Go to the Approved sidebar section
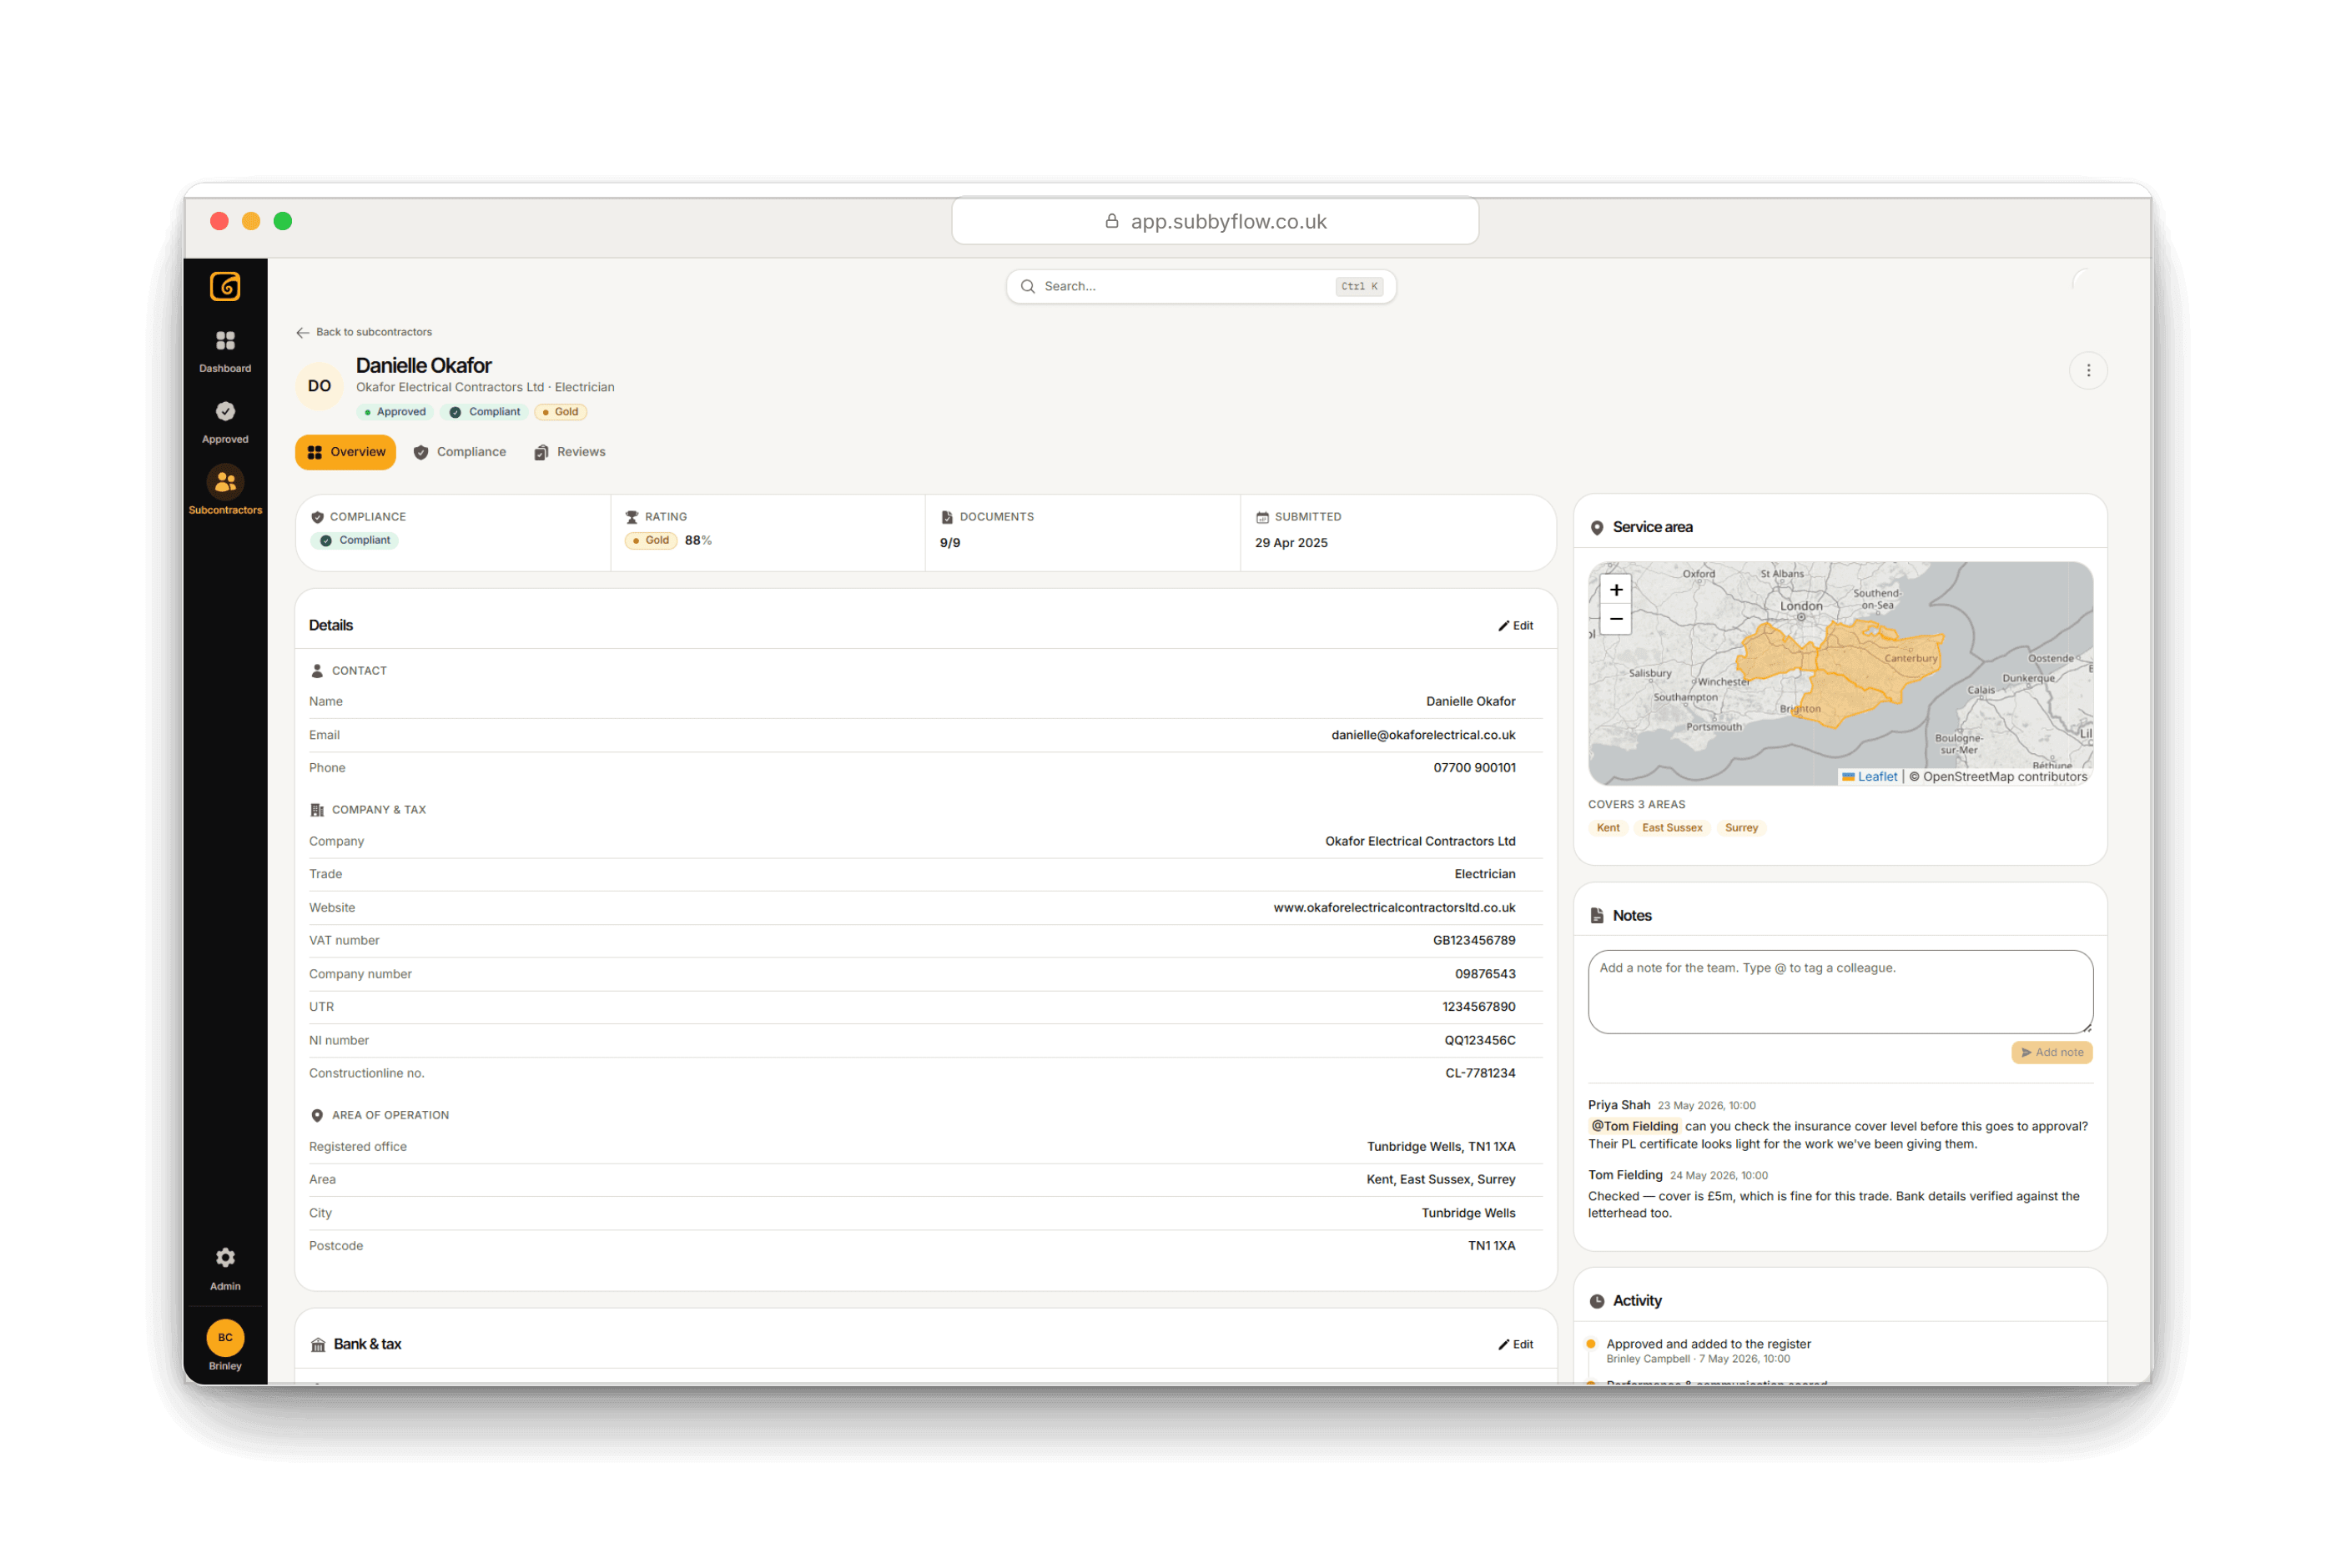The width and height of the screenshot is (2336, 1568). point(225,423)
